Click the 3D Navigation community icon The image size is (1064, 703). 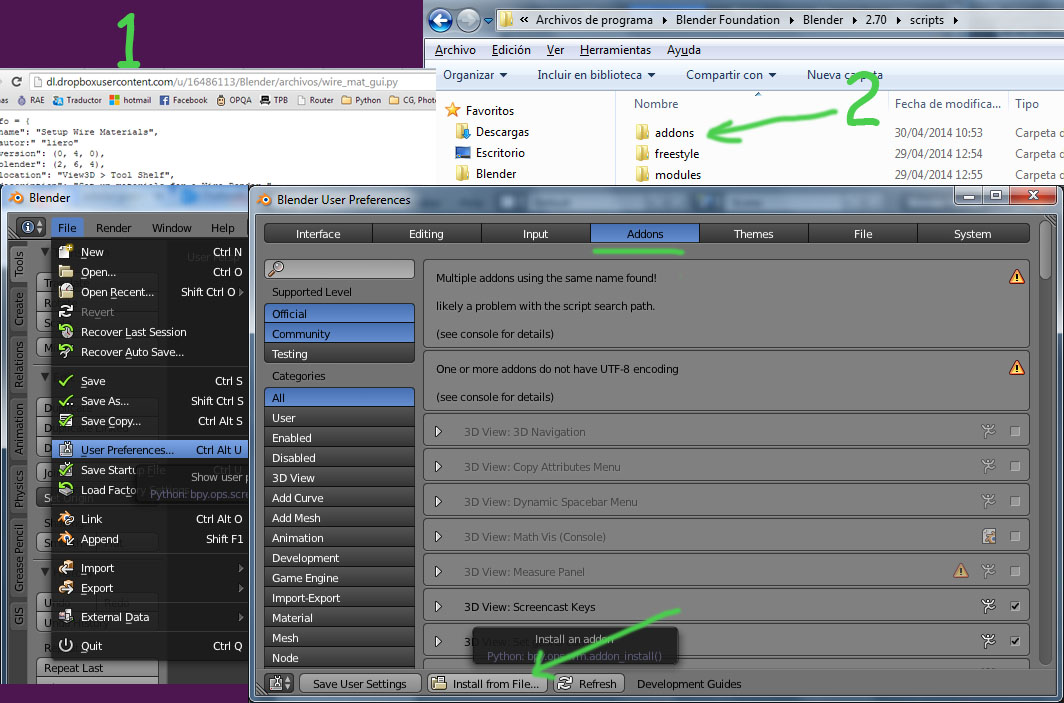[989, 431]
